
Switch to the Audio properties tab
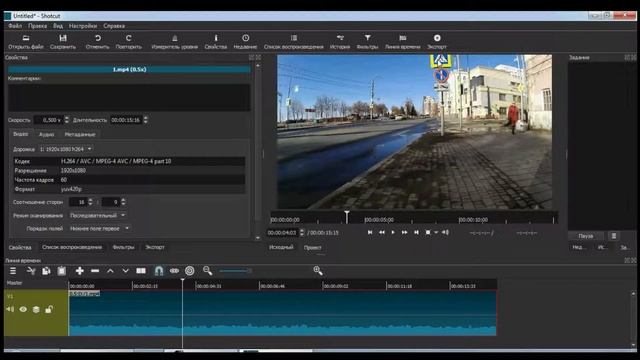pyautogui.click(x=47, y=134)
